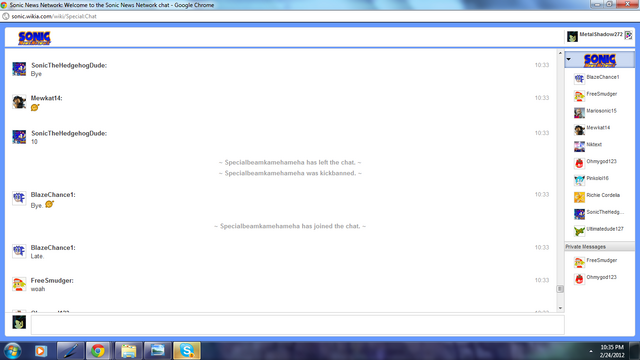The height and width of the screenshot is (360, 640).
Task: Click the emoticon in Mewkat14's message
Action: click(x=35, y=107)
